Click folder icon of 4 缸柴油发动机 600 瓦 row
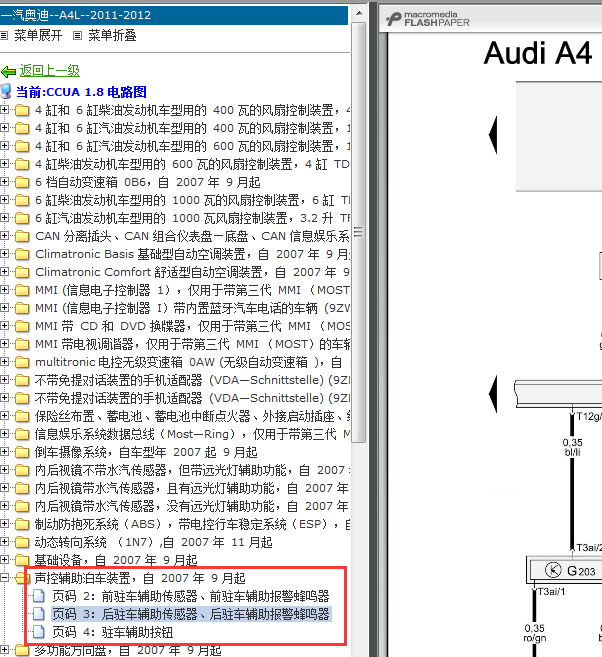Viewport: 602px width, 657px height. click(22, 165)
